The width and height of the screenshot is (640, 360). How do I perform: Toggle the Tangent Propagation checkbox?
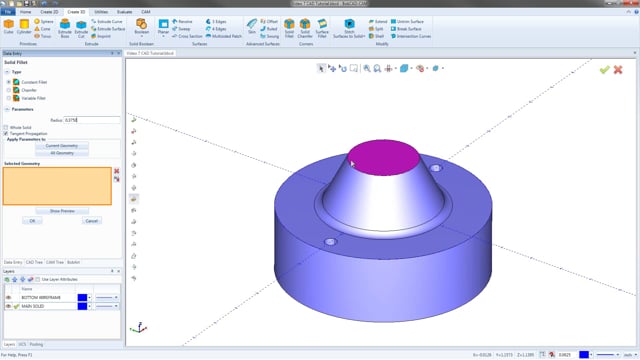pos(6,134)
